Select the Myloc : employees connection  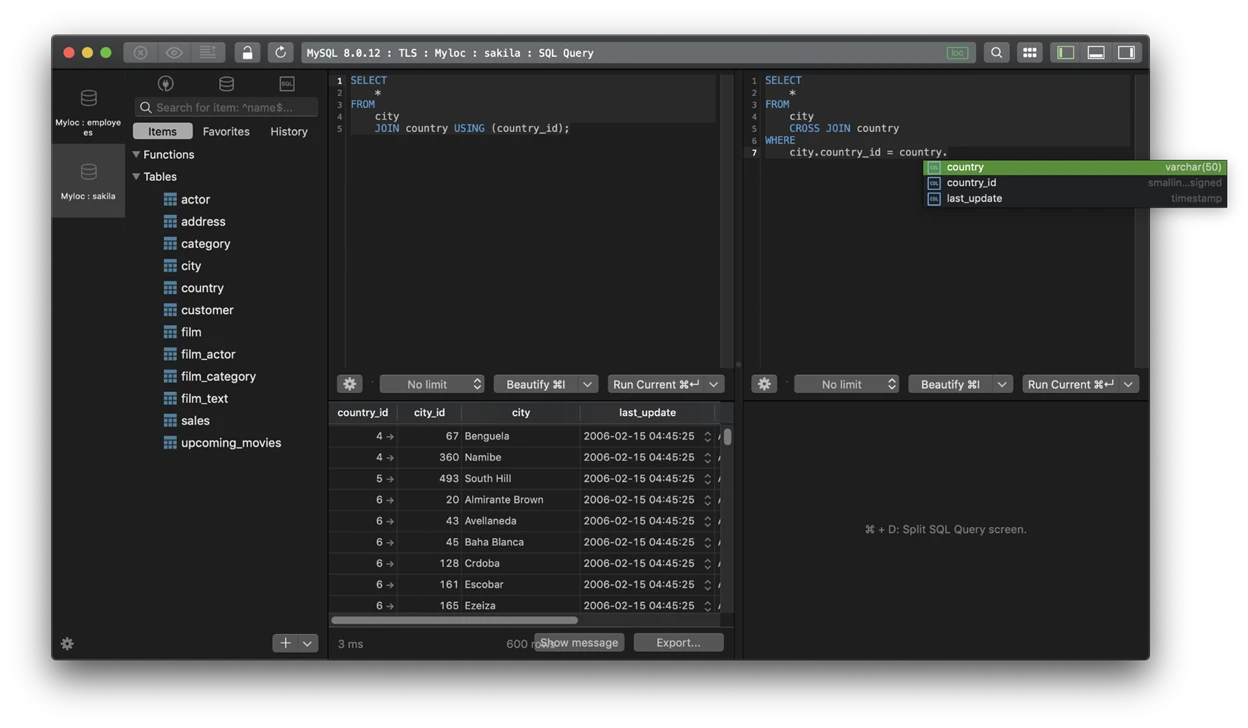click(x=88, y=110)
